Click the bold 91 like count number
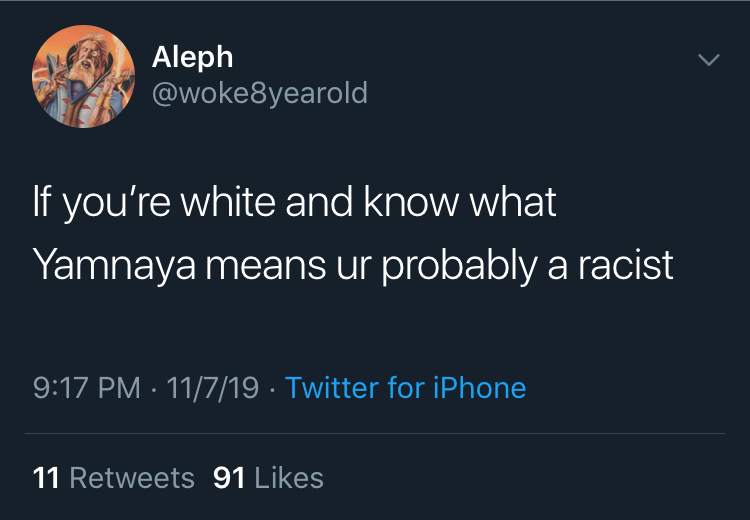 click(x=229, y=478)
